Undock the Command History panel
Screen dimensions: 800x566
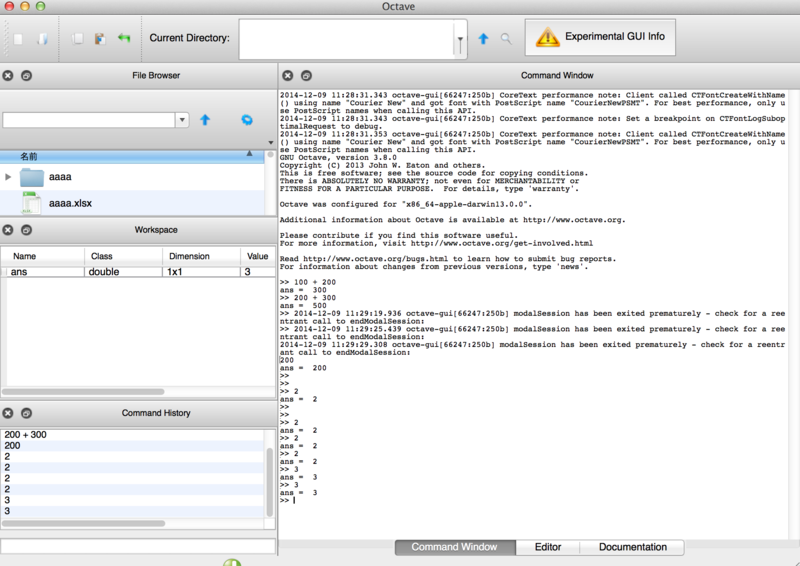point(27,413)
